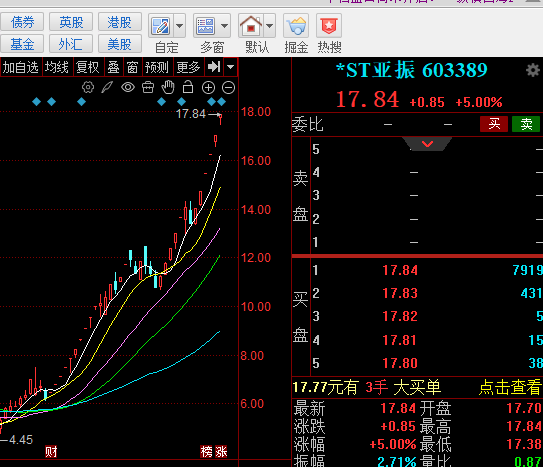Screen dimensions: 543x467
Task: Click the 17.84 high annotation on chart
Action: tap(191, 114)
